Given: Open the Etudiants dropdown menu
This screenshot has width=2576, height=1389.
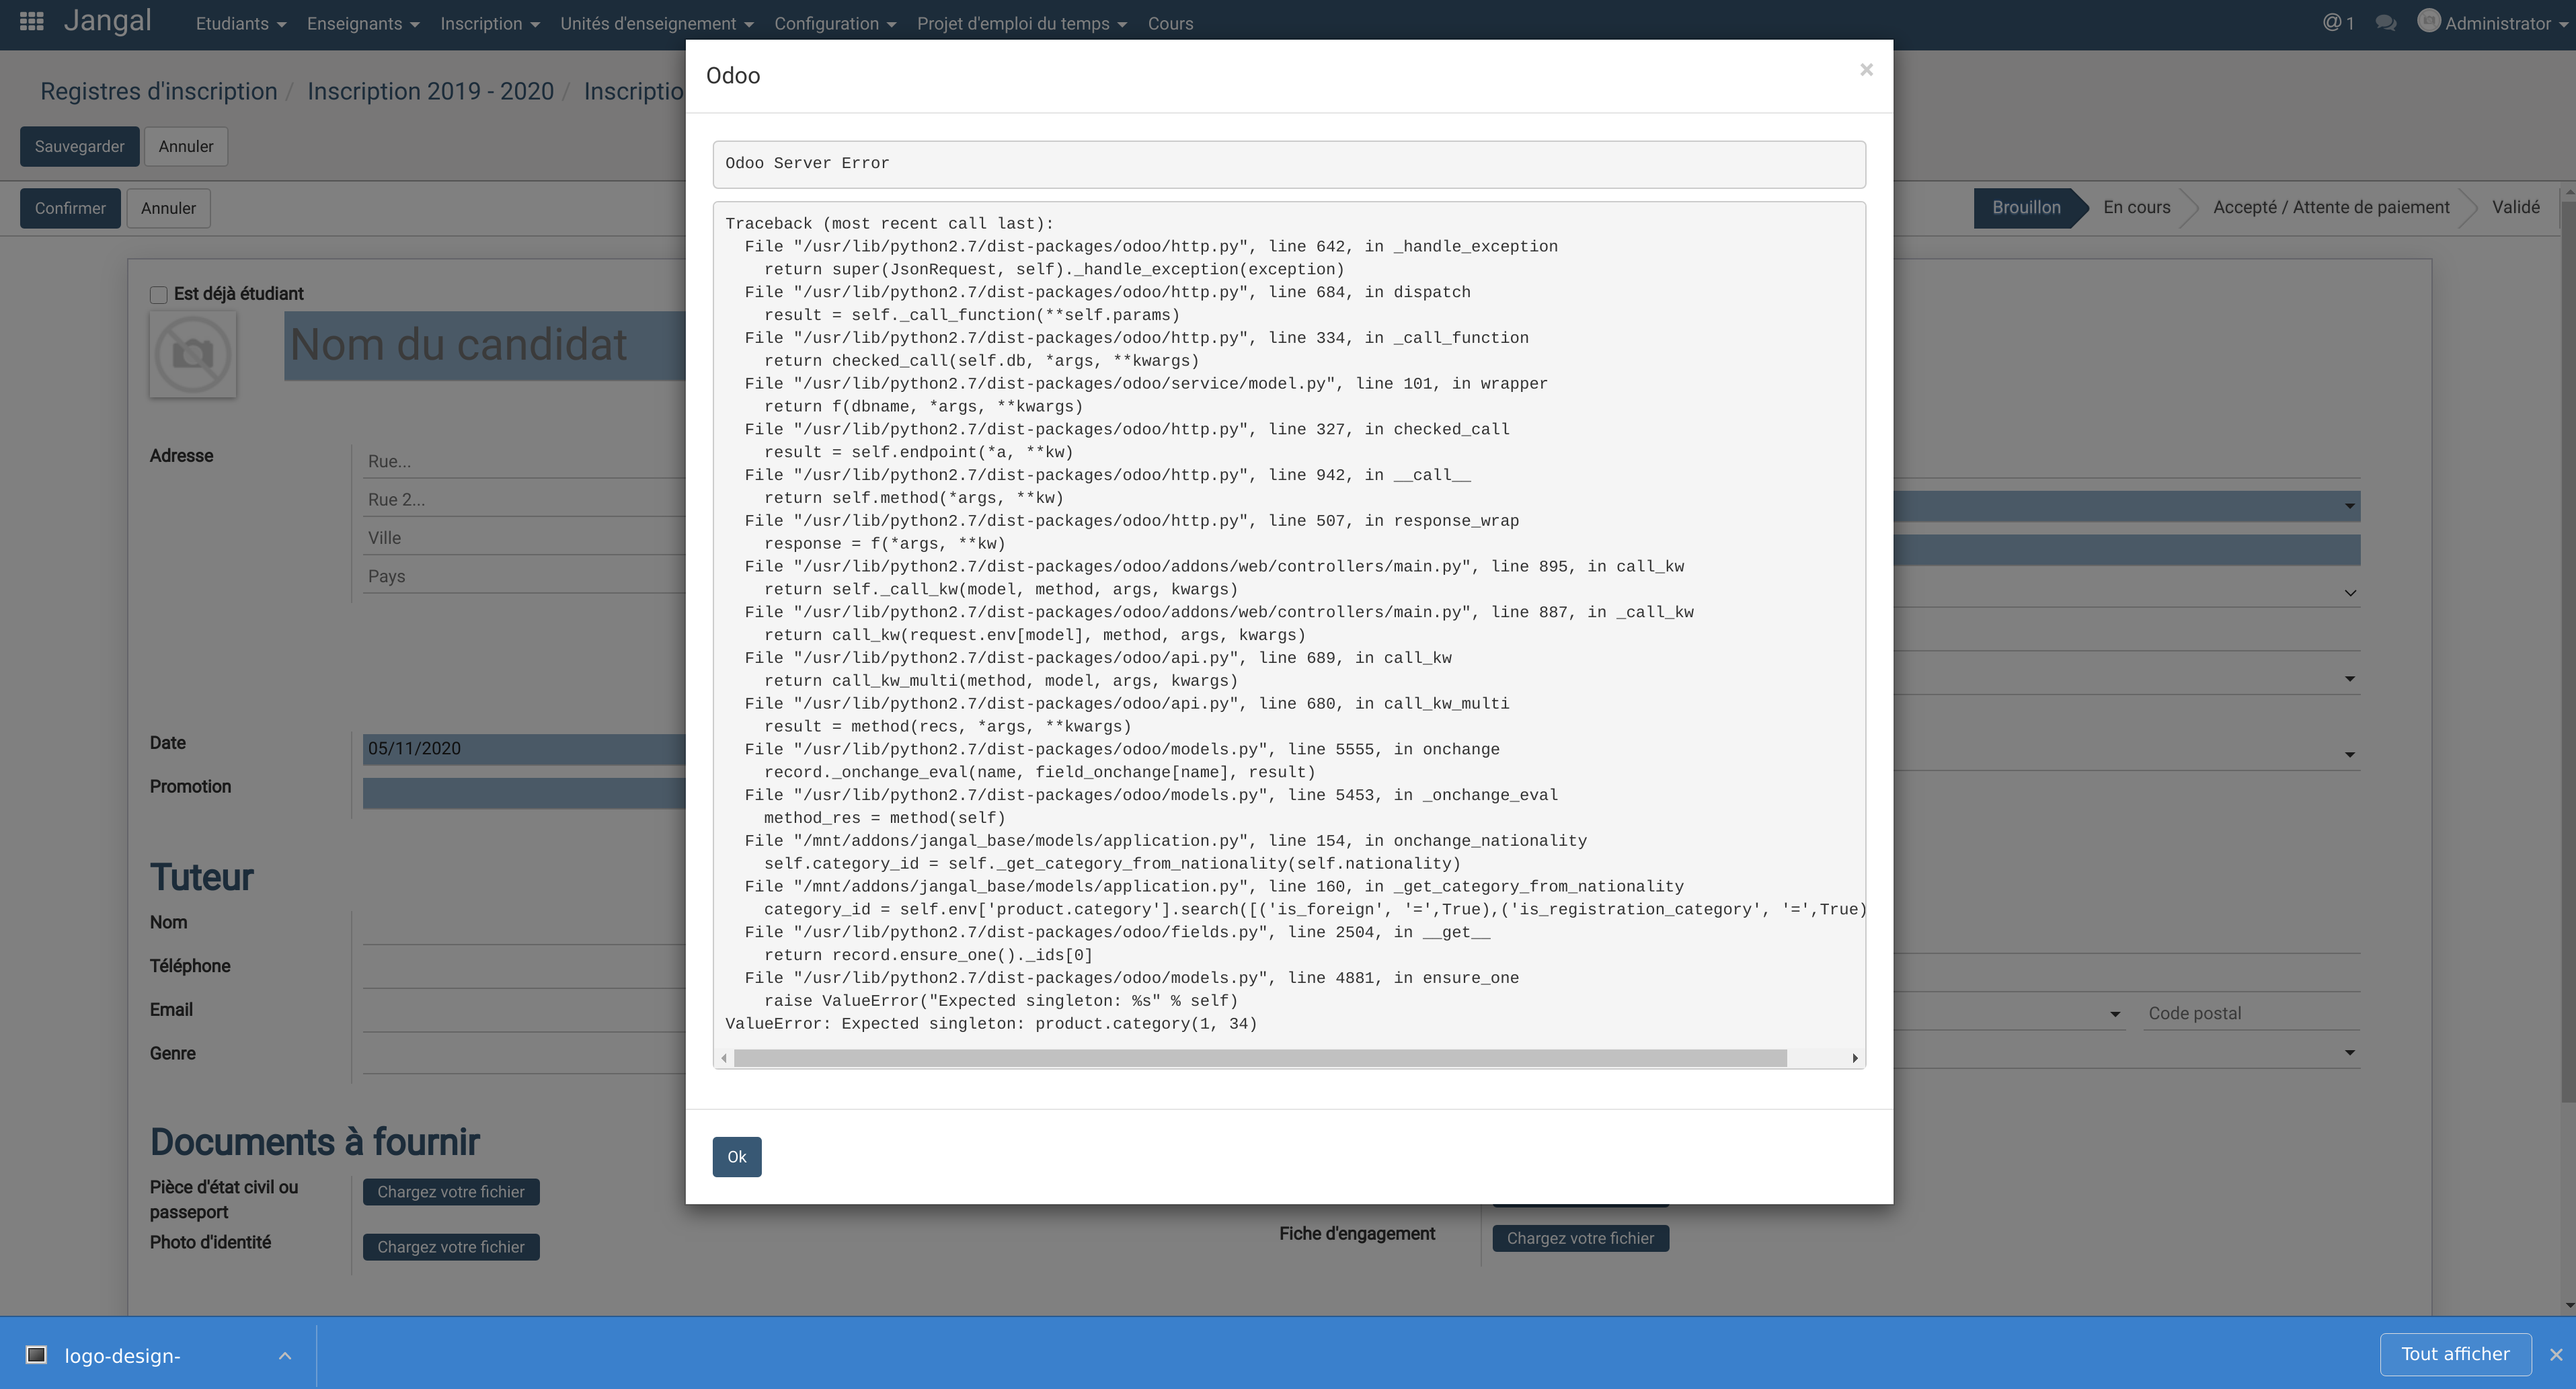Looking at the screenshot, I should [x=240, y=23].
